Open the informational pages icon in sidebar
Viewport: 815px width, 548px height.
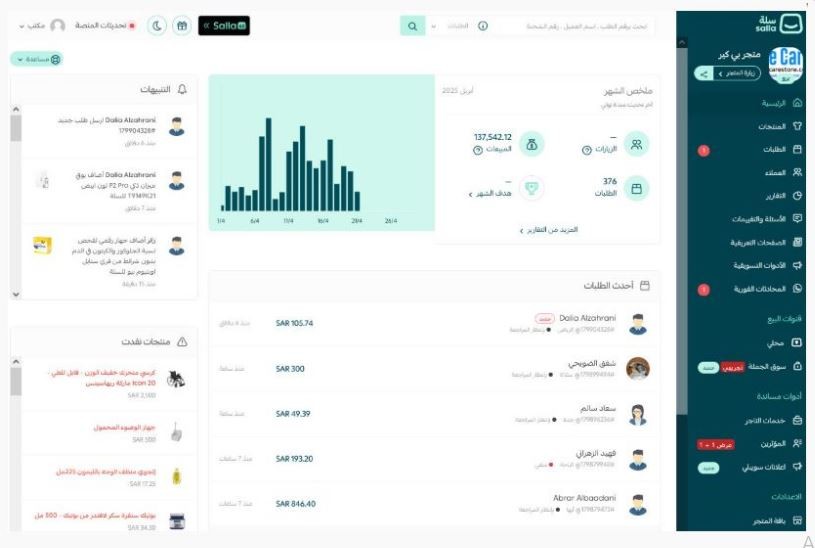[x=797, y=242]
